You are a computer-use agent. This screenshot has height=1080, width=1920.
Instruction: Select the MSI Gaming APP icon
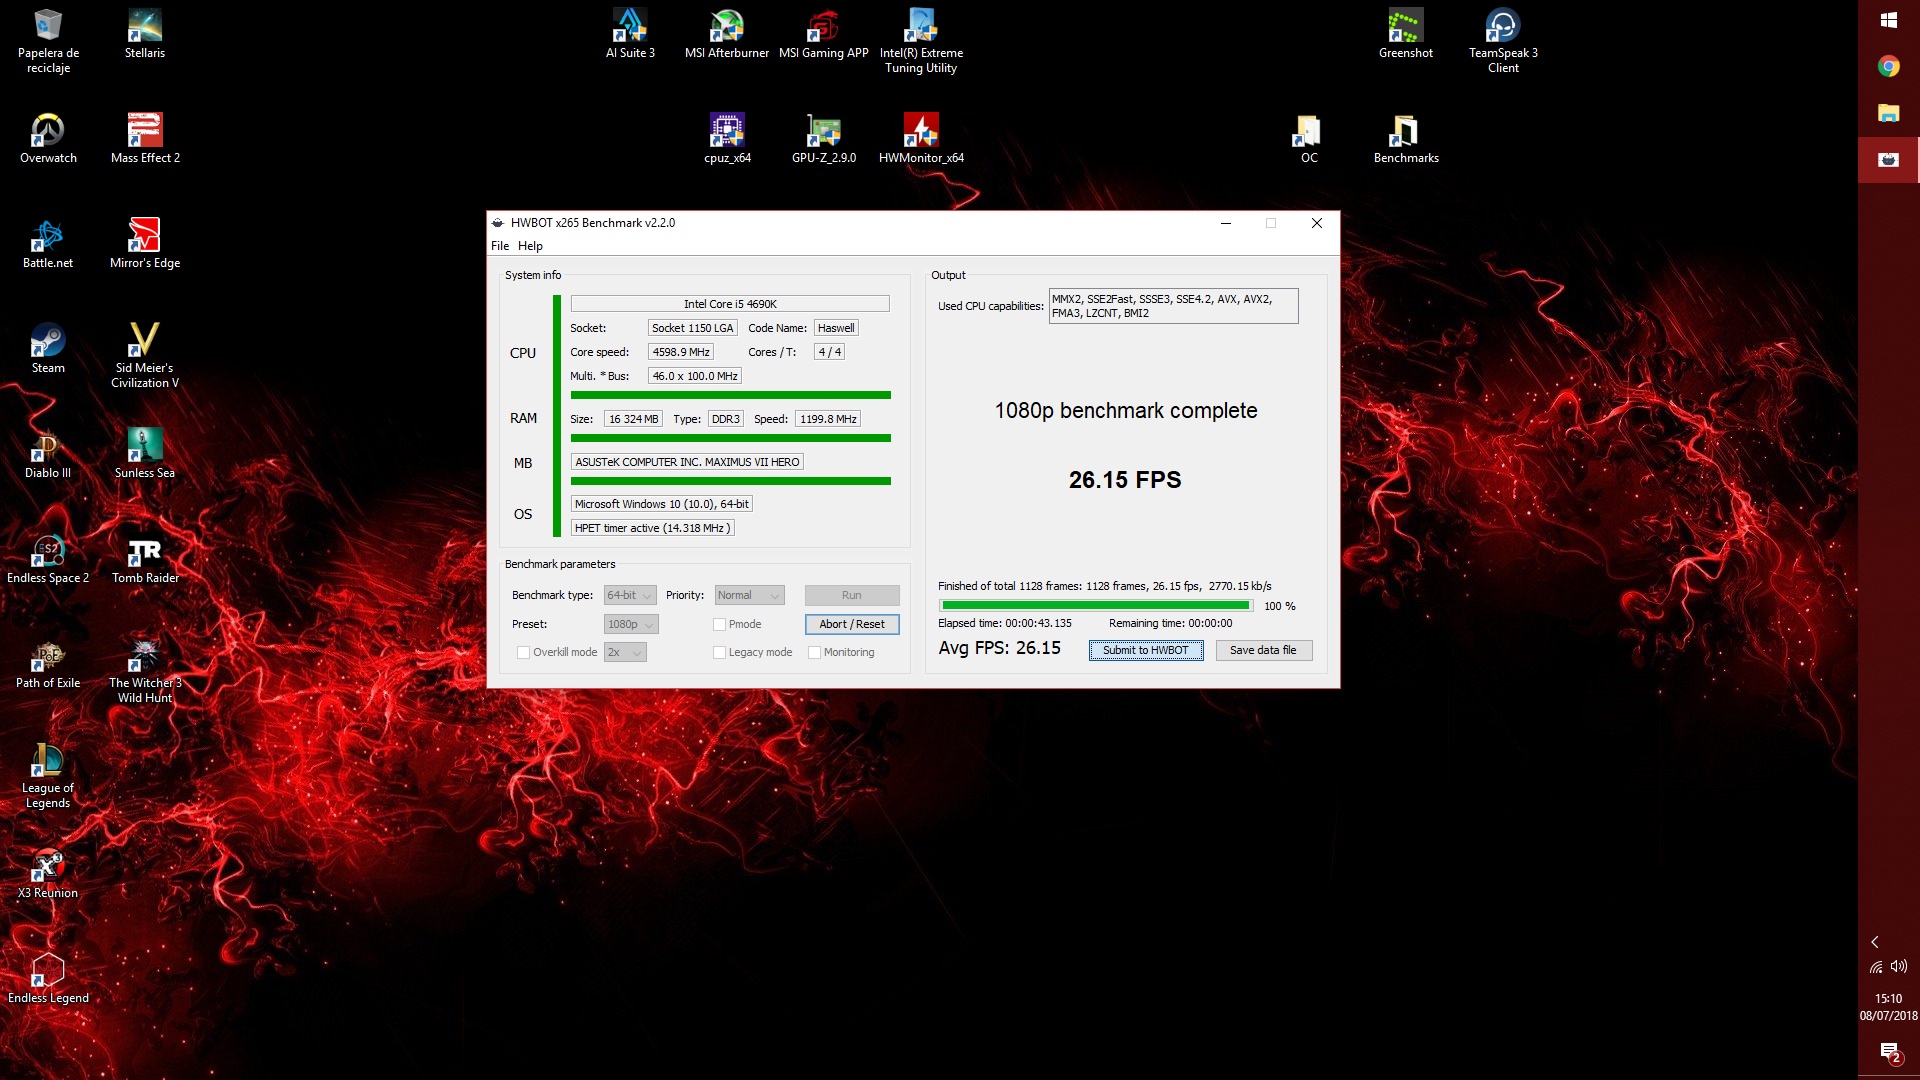point(824,34)
